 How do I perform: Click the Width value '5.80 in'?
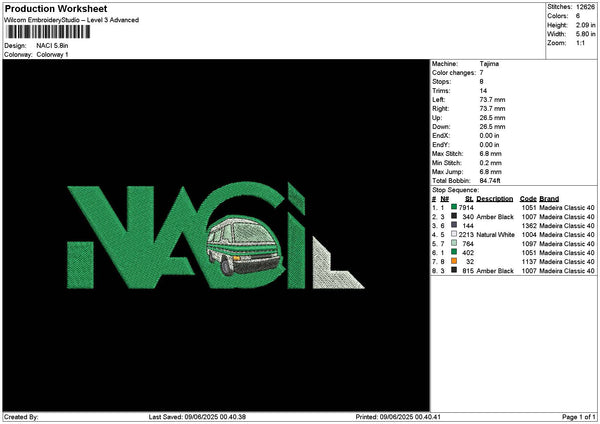(585, 34)
